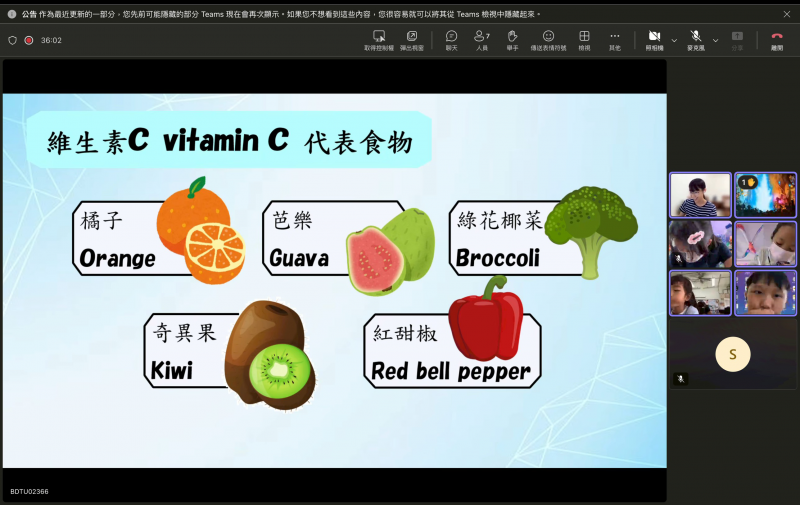This screenshot has width=800, height=505.
Task: Click the vitamin C slide title
Action: (230, 140)
